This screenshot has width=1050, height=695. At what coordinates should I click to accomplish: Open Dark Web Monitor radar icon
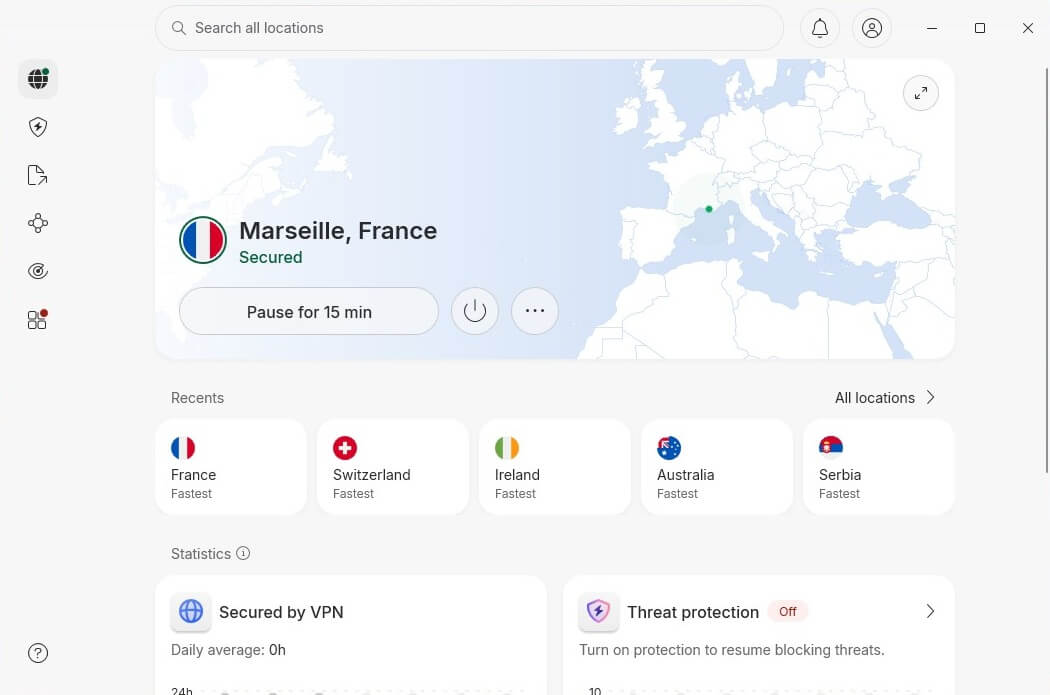[38, 271]
